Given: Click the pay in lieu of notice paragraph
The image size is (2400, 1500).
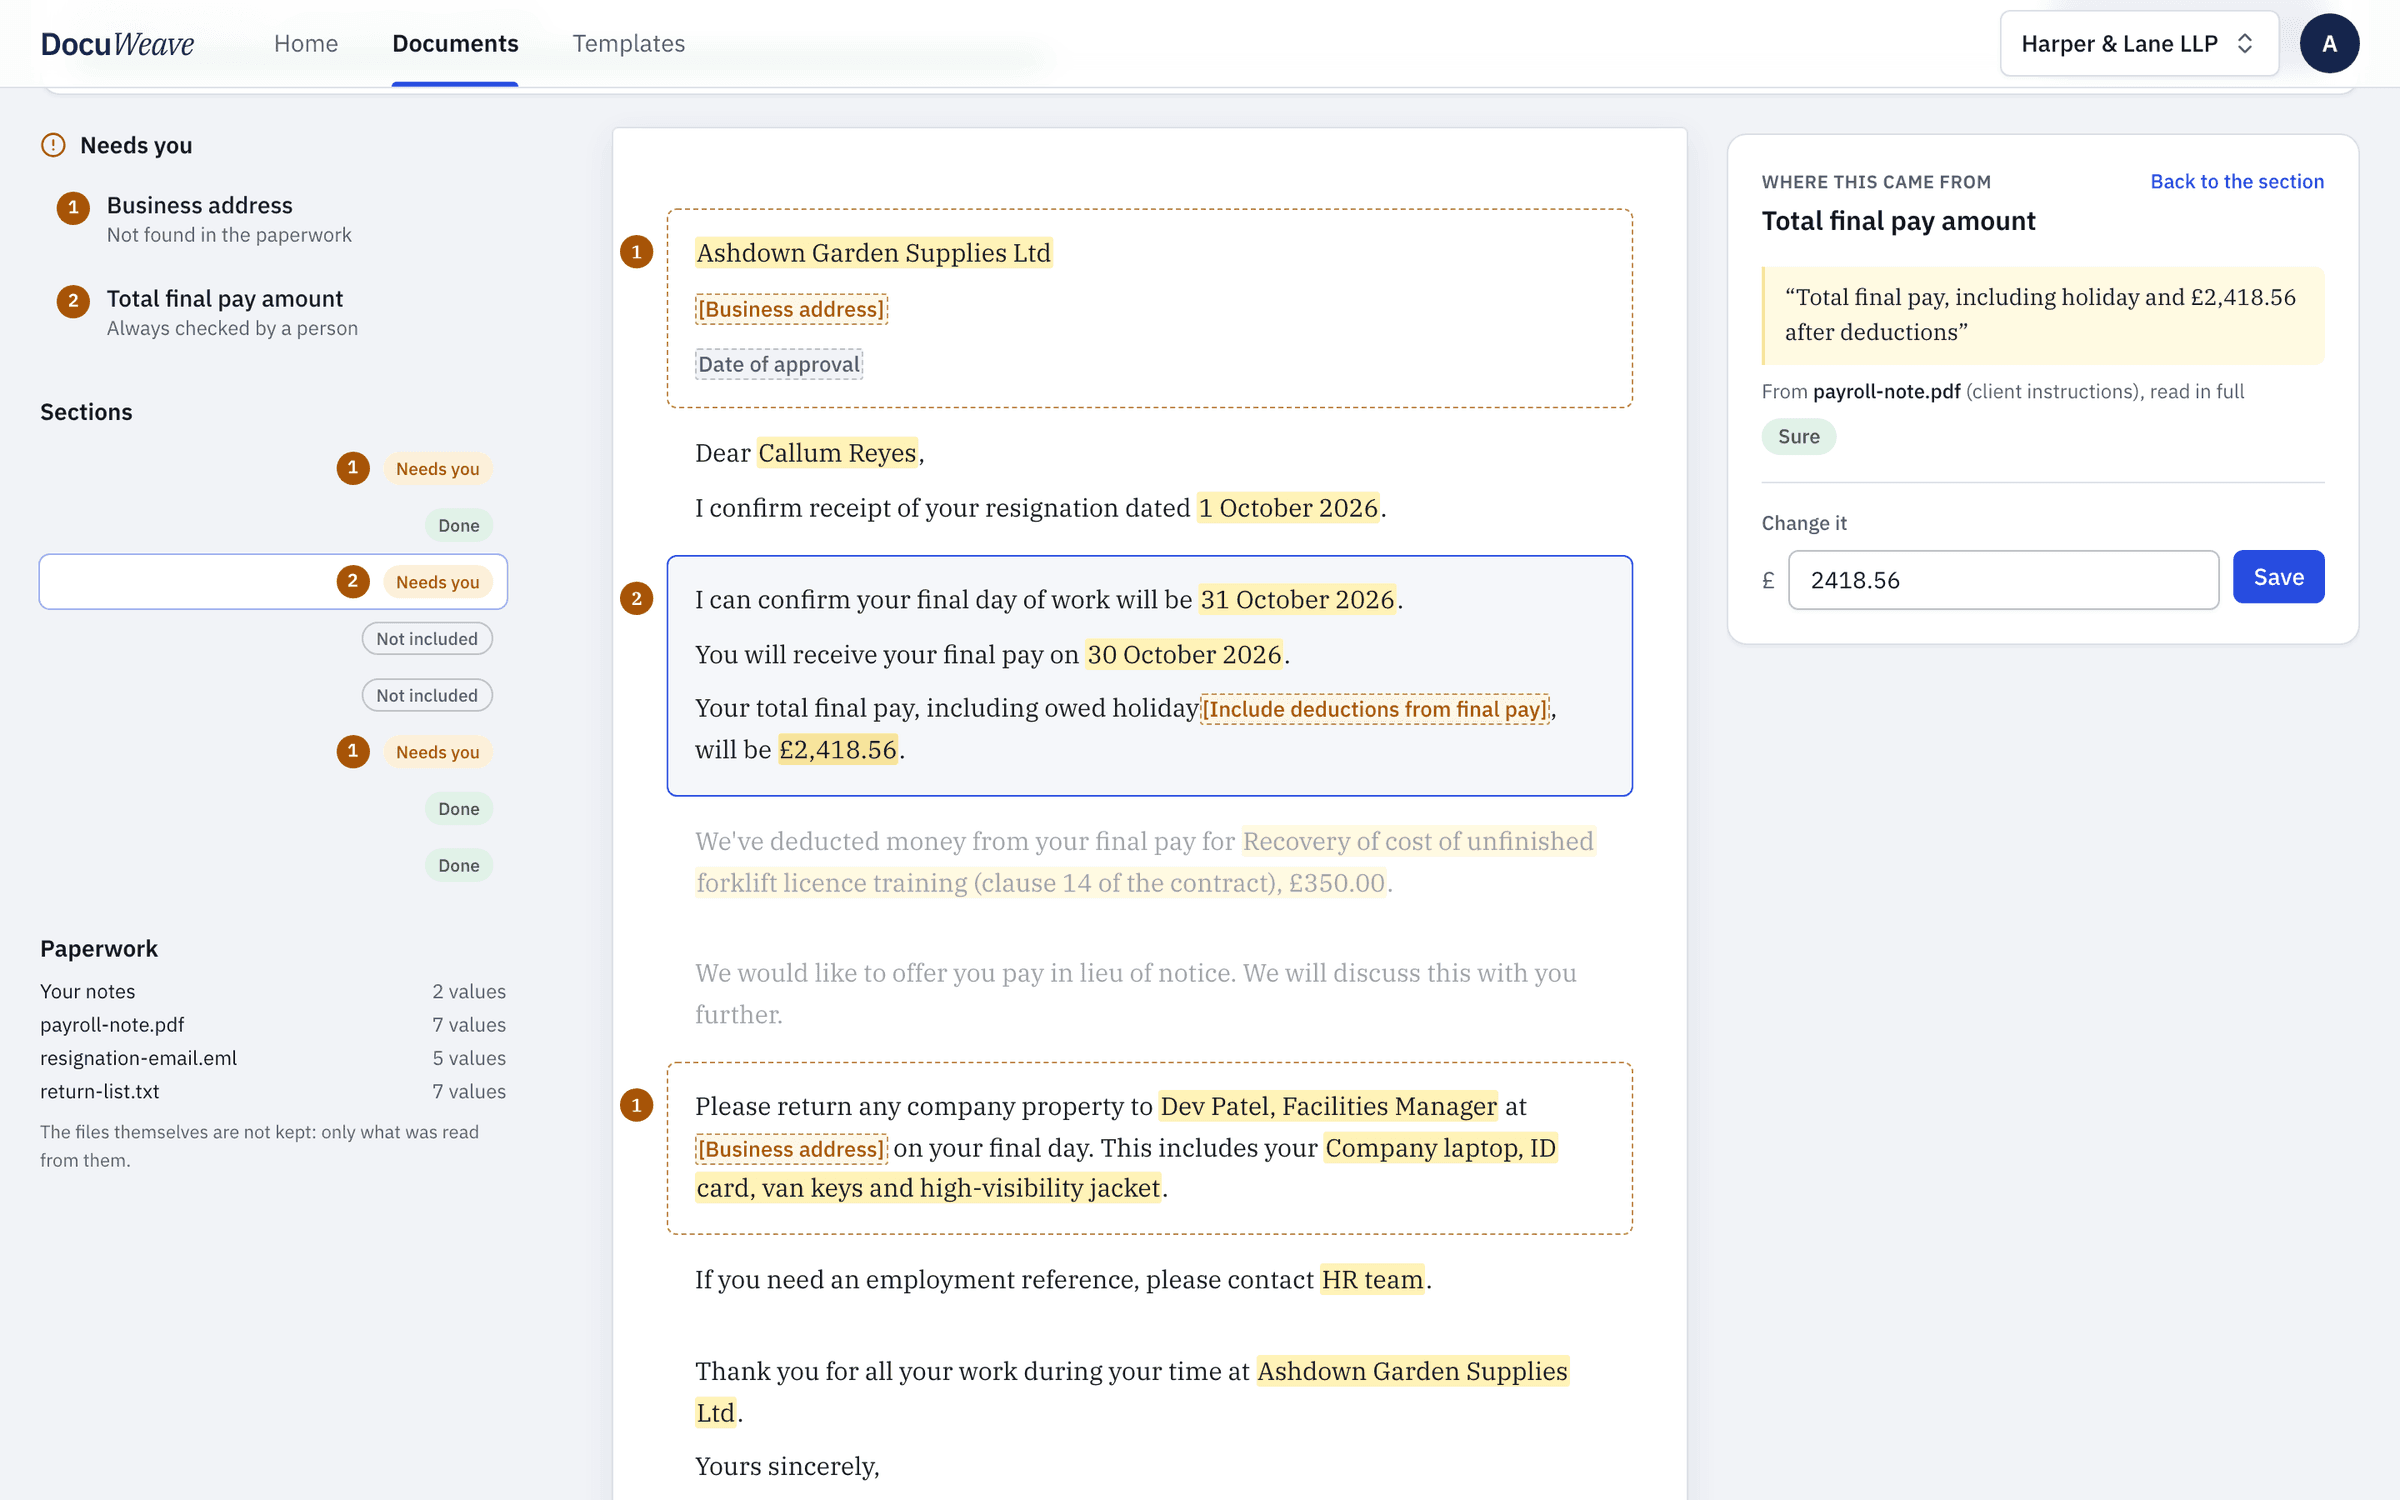Looking at the screenshot, I should click(1136, 993).
